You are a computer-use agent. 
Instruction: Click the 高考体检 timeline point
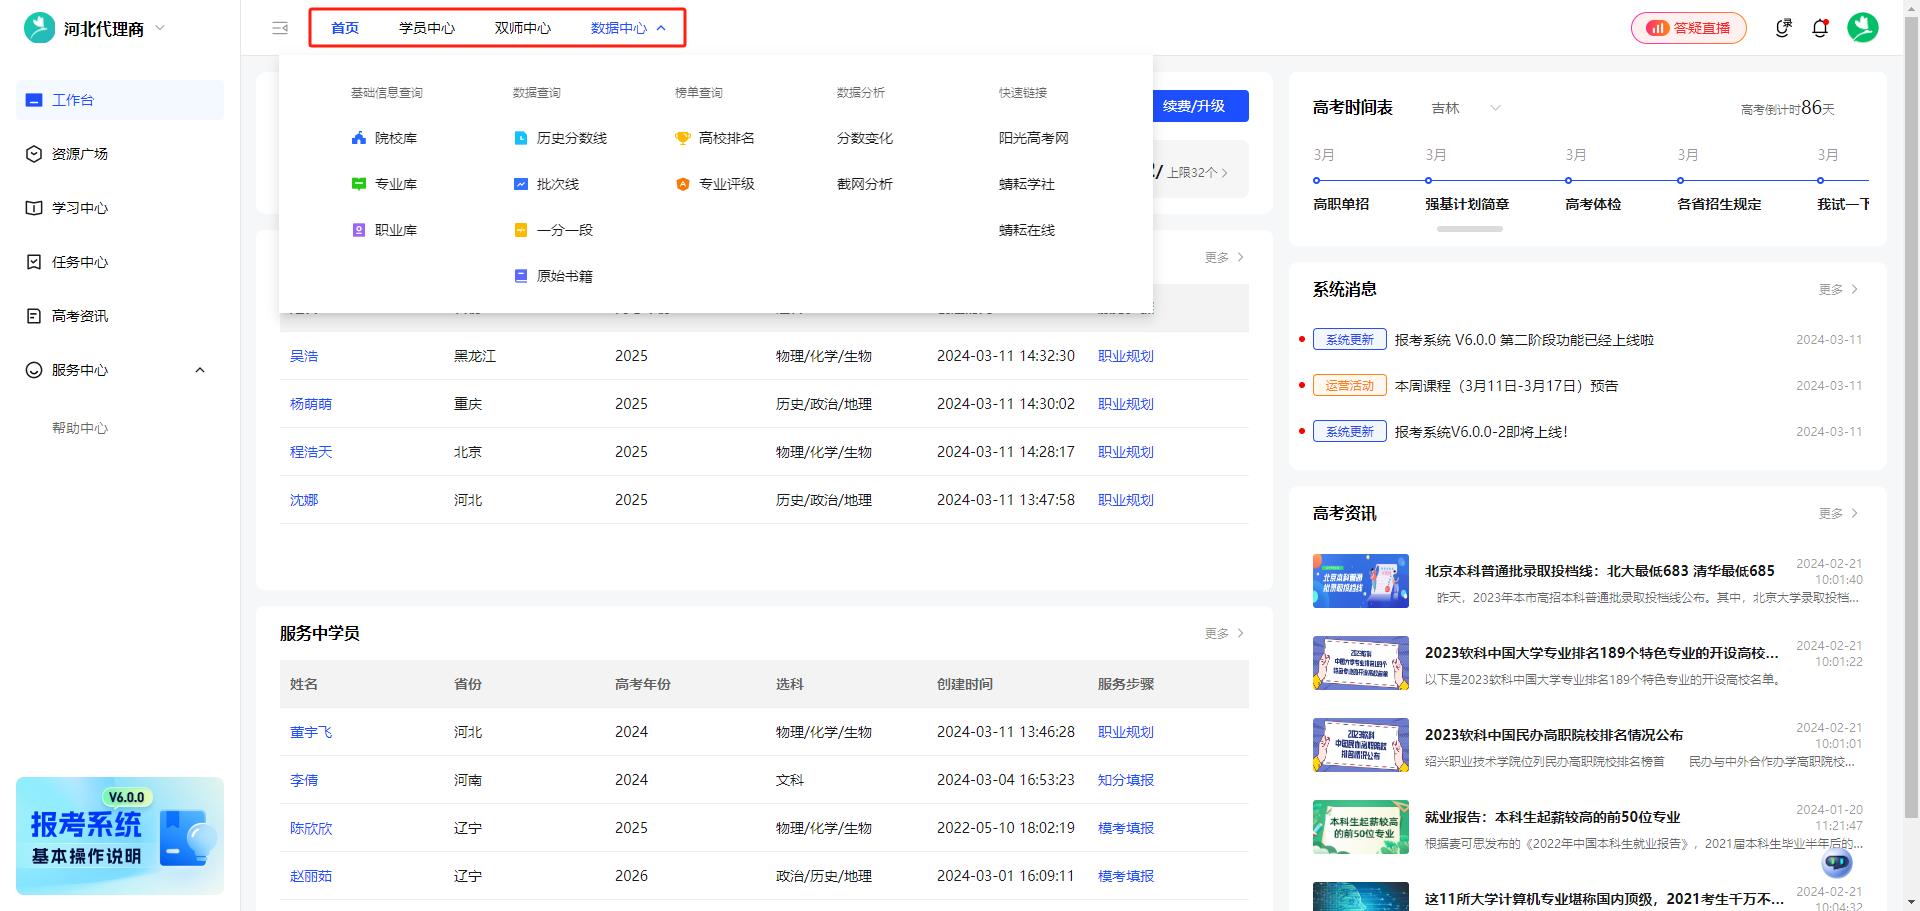(1569, 180)
